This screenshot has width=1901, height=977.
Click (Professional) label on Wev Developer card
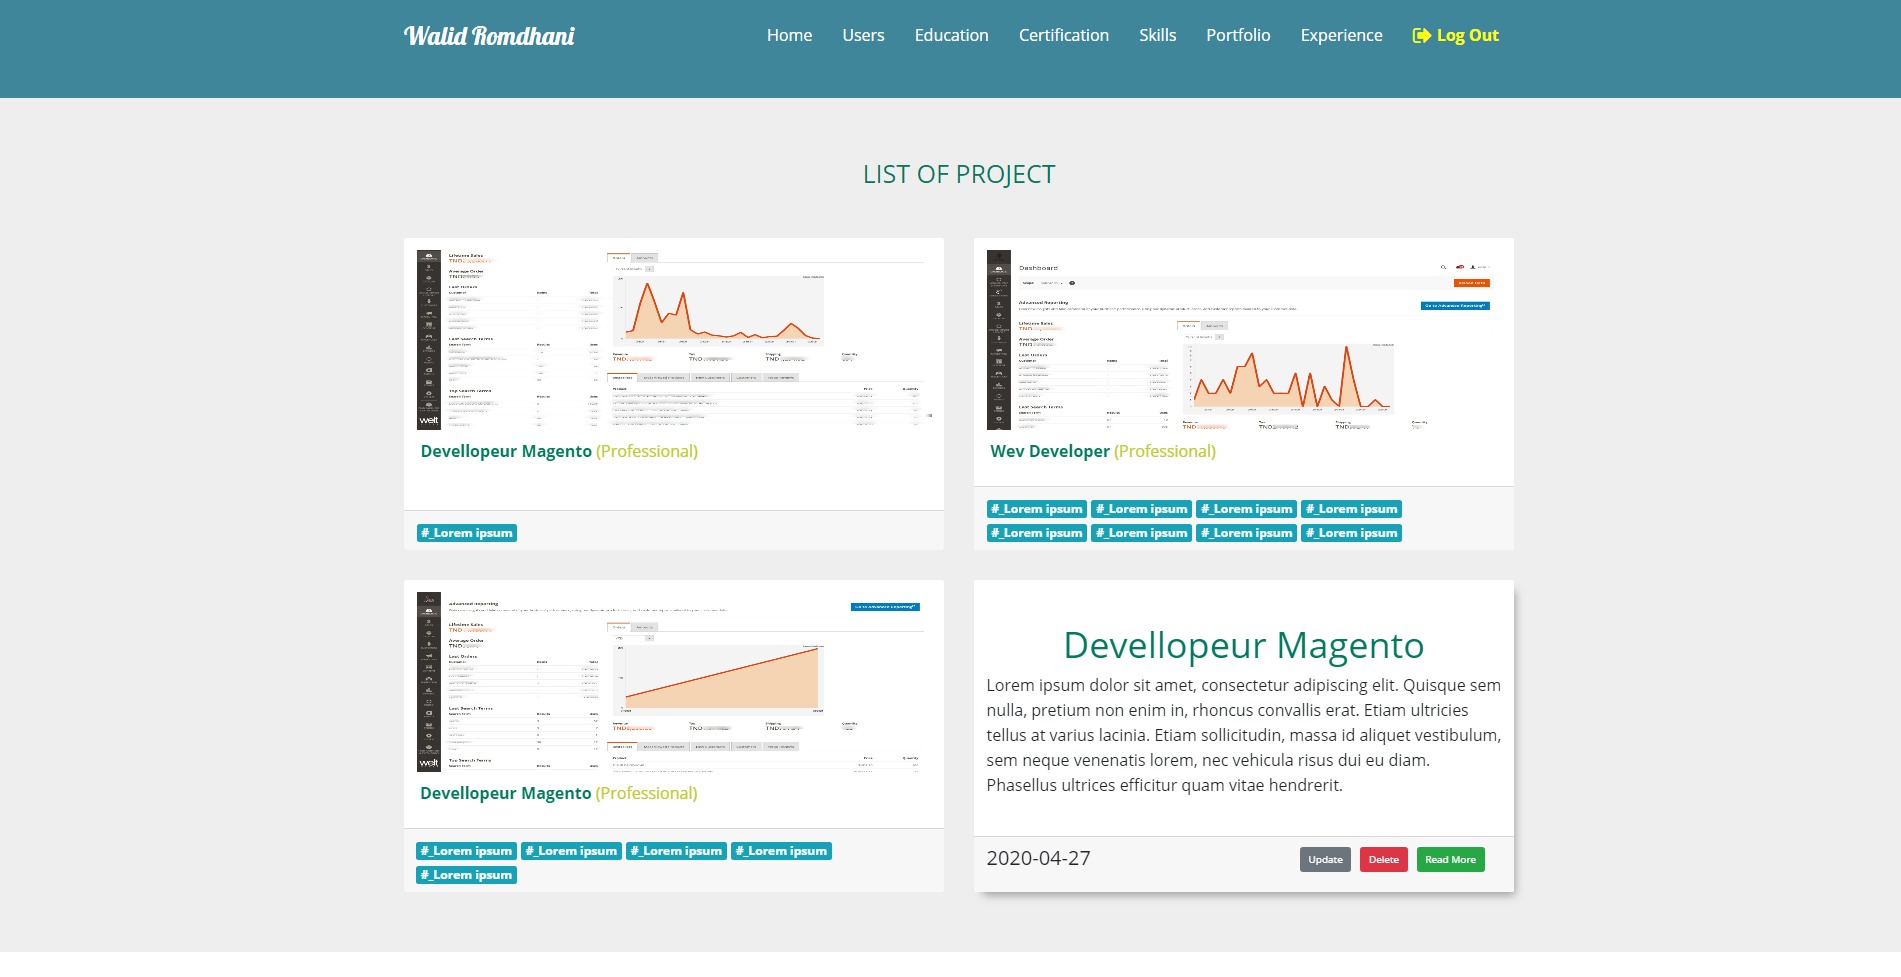(1165, 451)
